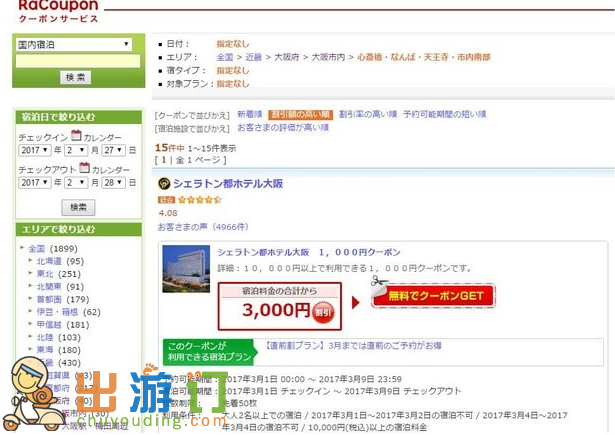Image resolution: width=615 pixels, height=435 pixels.
Task: Sort coupons by 割引額の高い順
Action: [x=300, y=115]
